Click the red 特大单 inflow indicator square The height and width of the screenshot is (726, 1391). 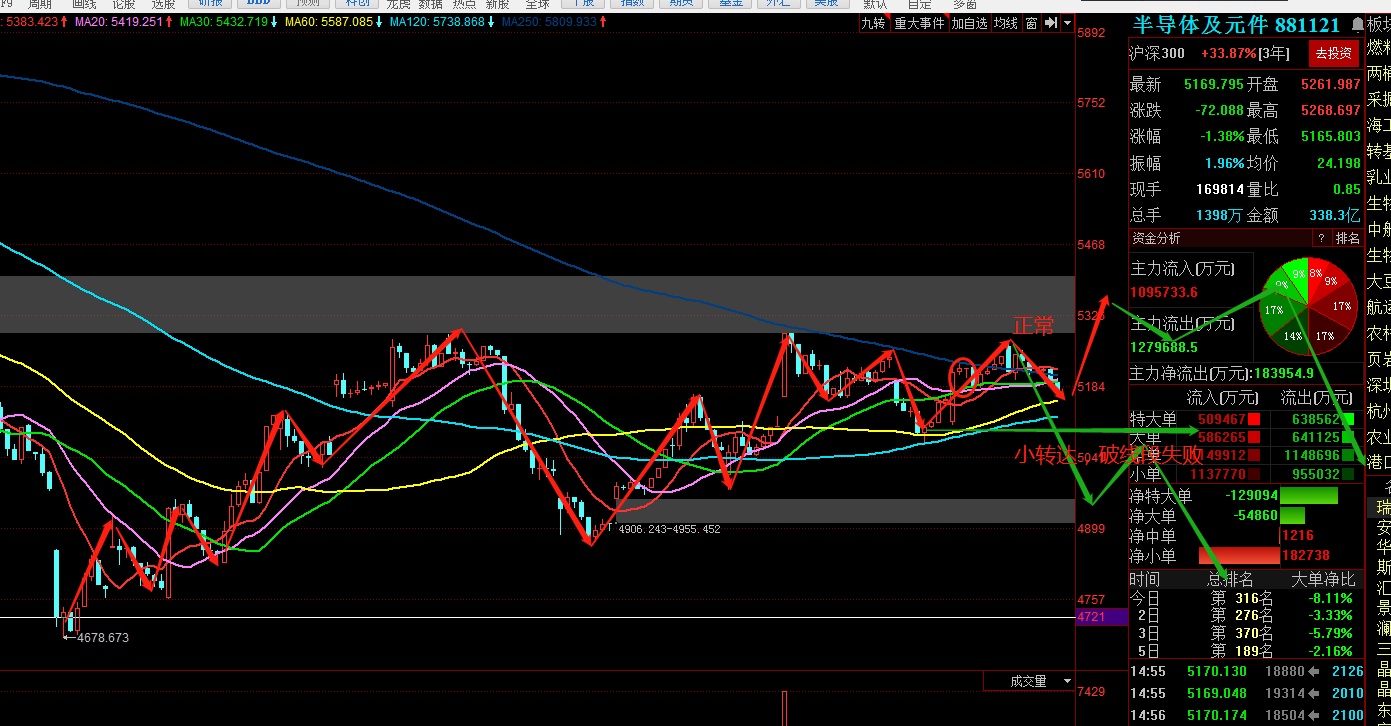pyautogui.click(x=1255, y=419)
